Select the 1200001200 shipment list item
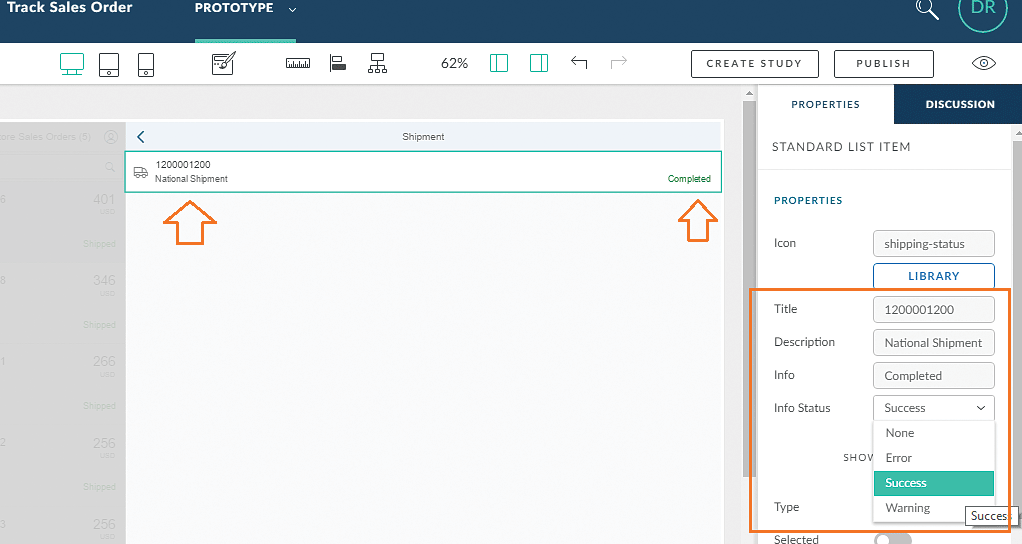 (422, 171)
